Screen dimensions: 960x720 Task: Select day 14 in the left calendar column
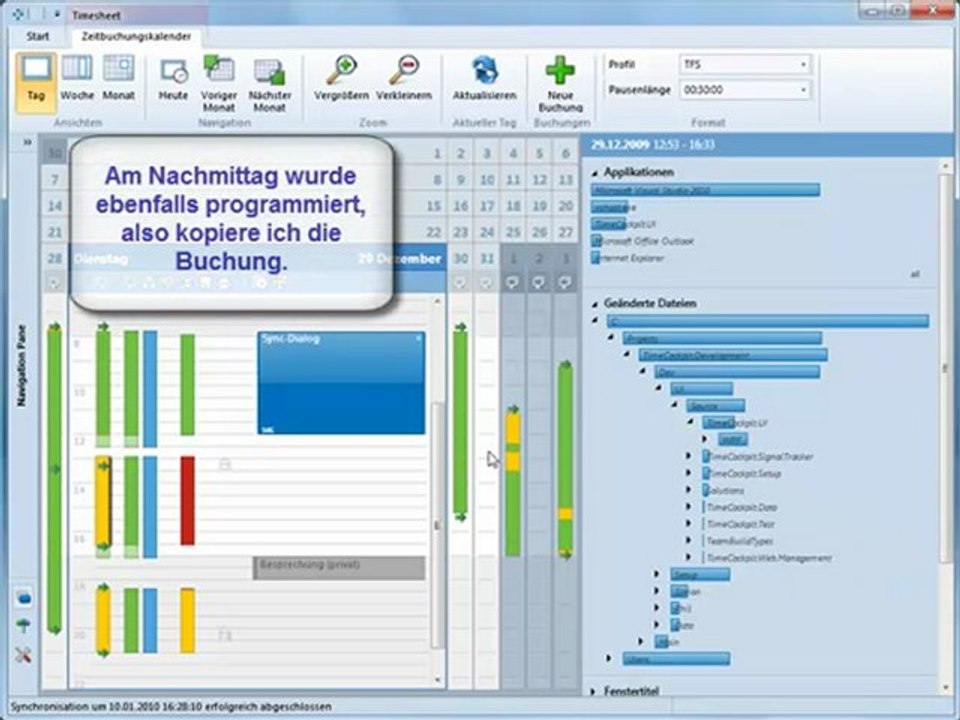click(54, 206)
